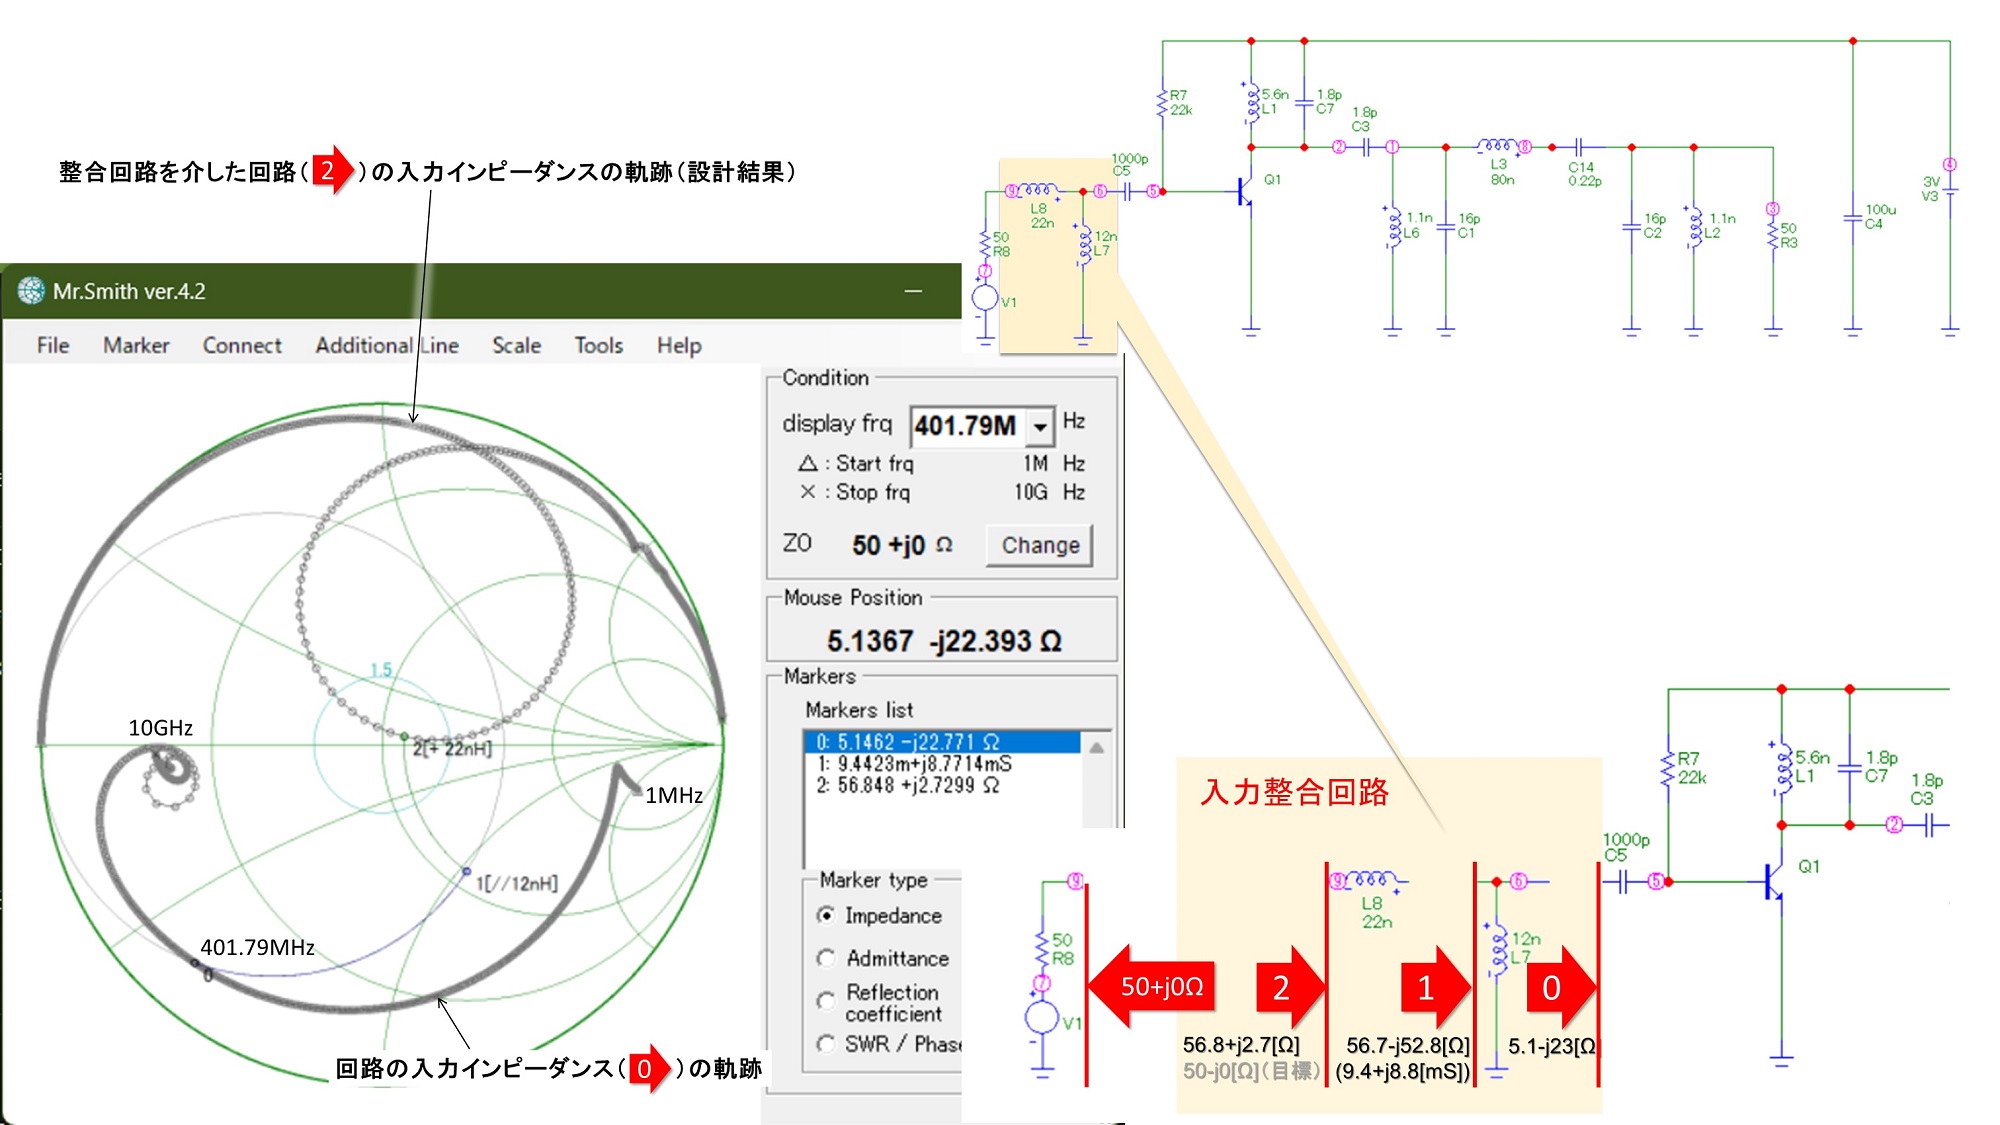Image resolution: width=2000 pixels, height=1125 pixels.
Task: Click the display frq value 401.79M
Action: pyautogui.click(x=967, y=427)
